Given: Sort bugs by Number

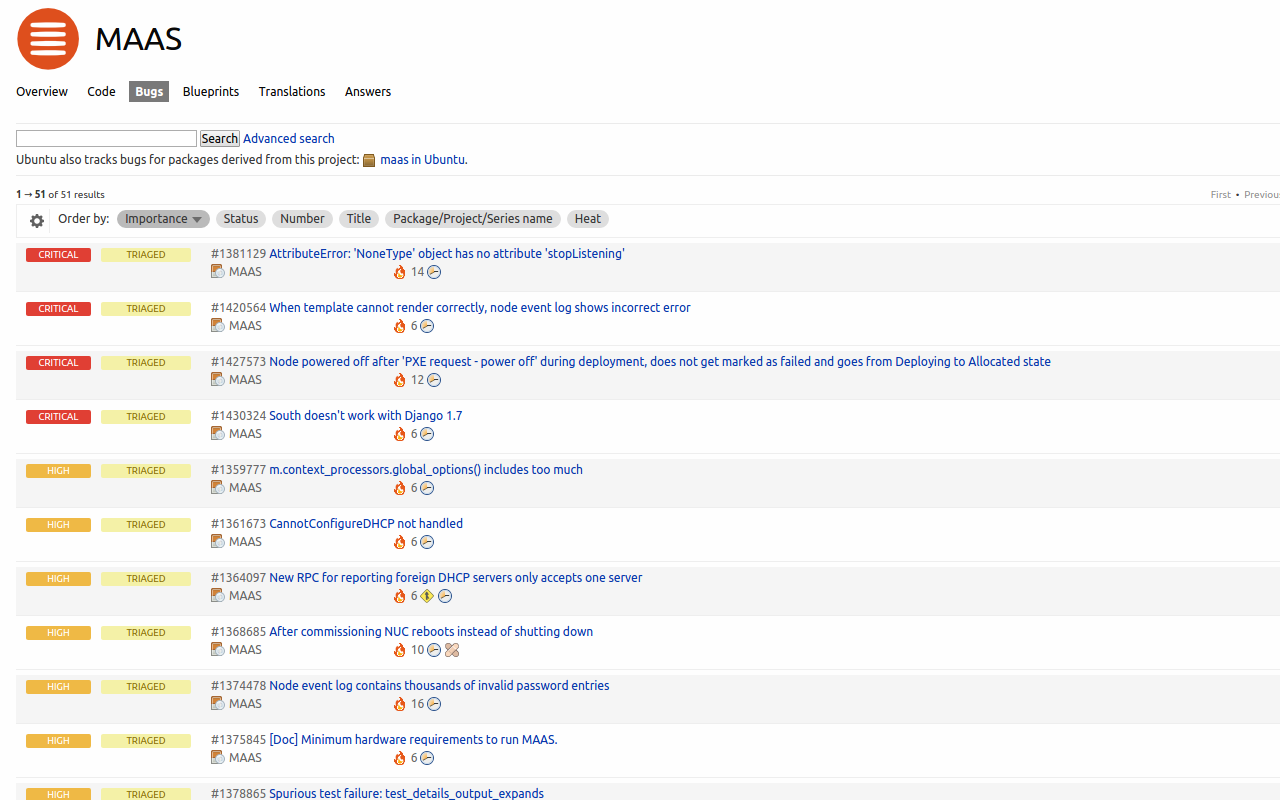Looking at the screenshot, I should click(302, 219).
